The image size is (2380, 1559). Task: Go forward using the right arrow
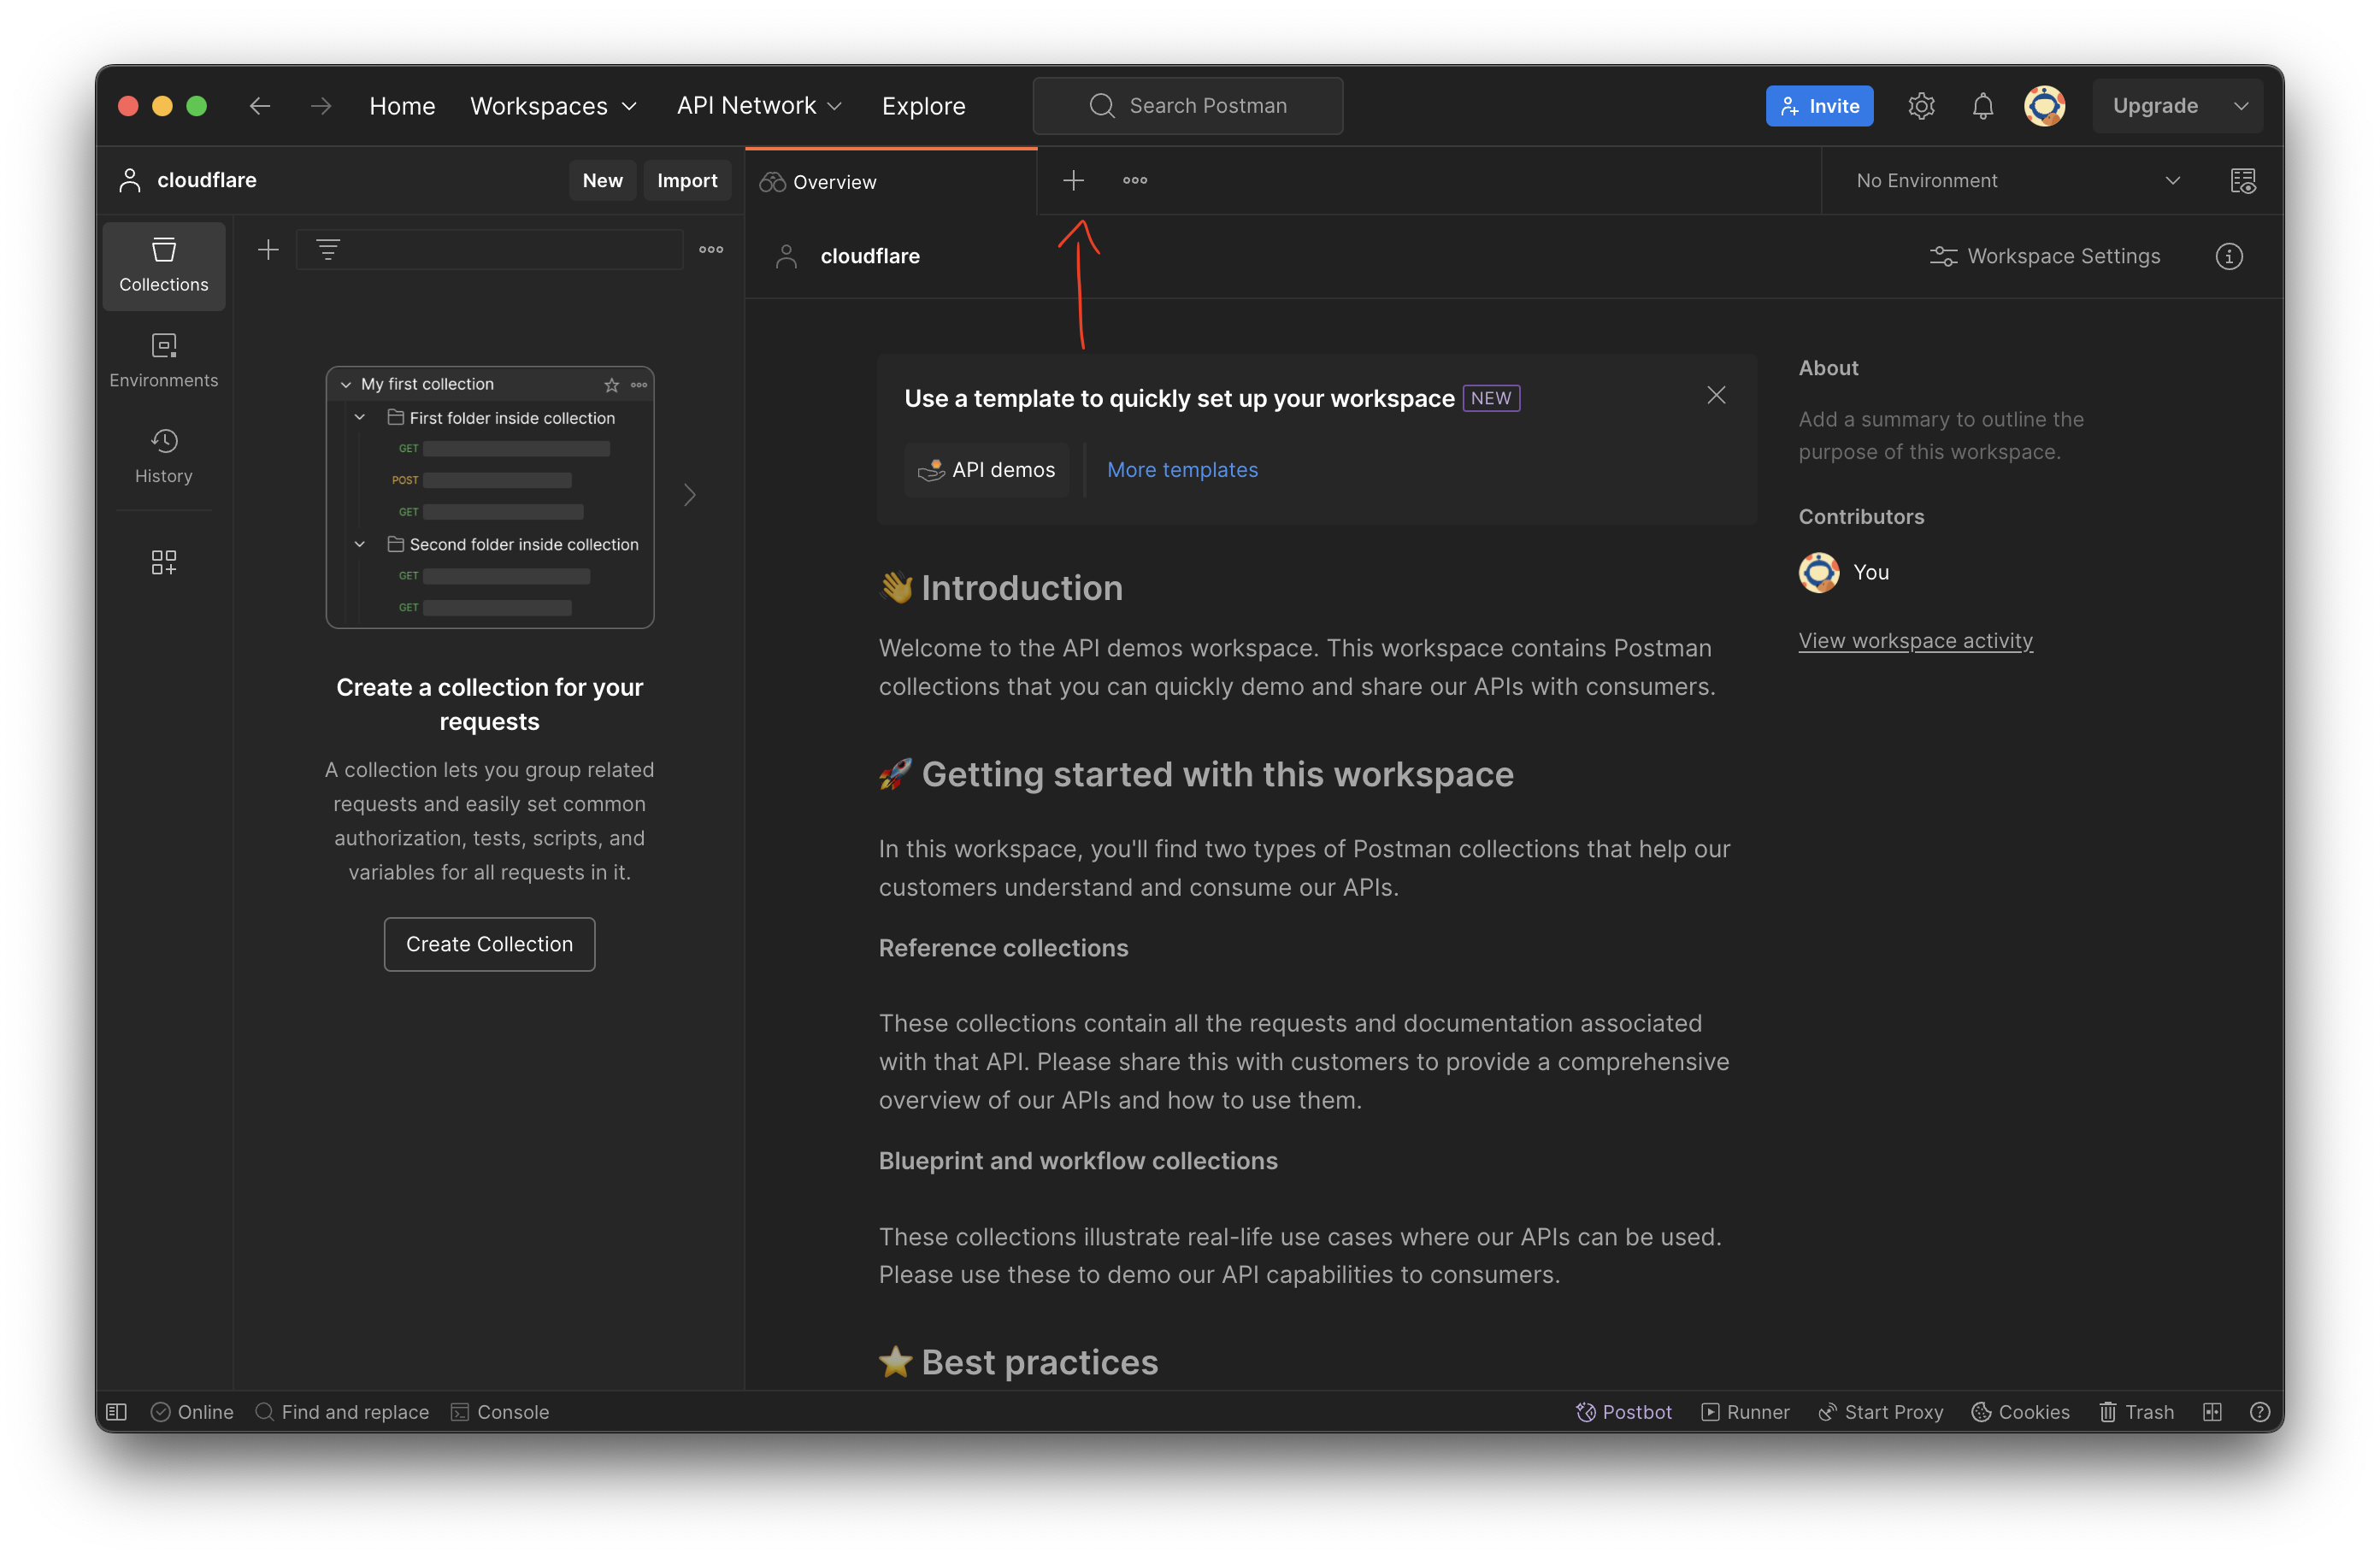(321, 106)
